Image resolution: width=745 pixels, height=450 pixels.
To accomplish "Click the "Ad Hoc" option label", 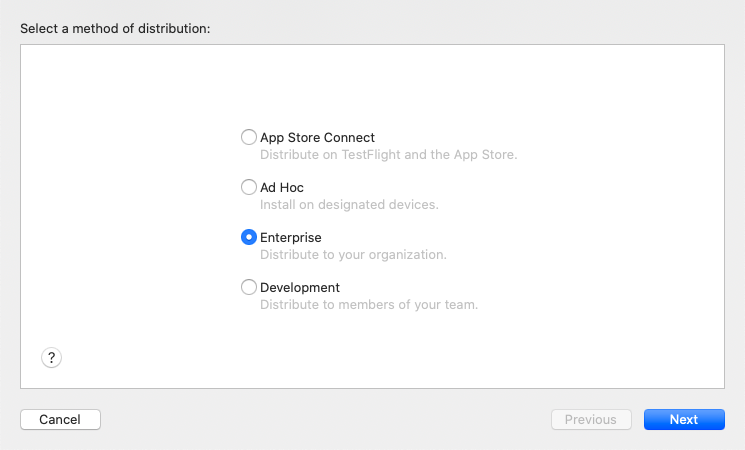I will (x=282, y=187).
